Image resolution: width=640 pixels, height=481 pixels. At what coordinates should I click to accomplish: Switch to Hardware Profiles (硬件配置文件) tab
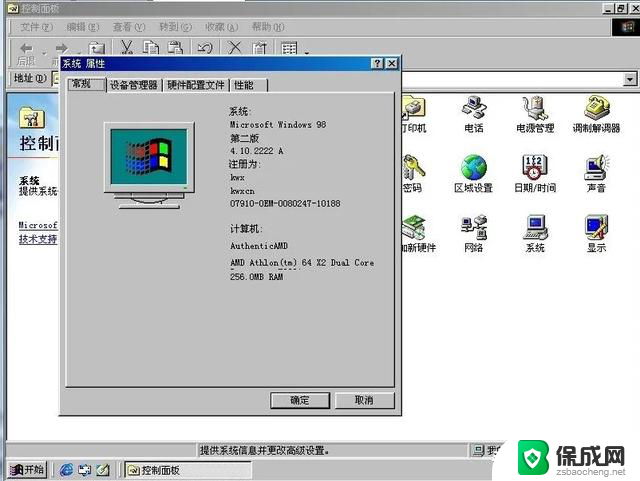click(x=196, y=85)
